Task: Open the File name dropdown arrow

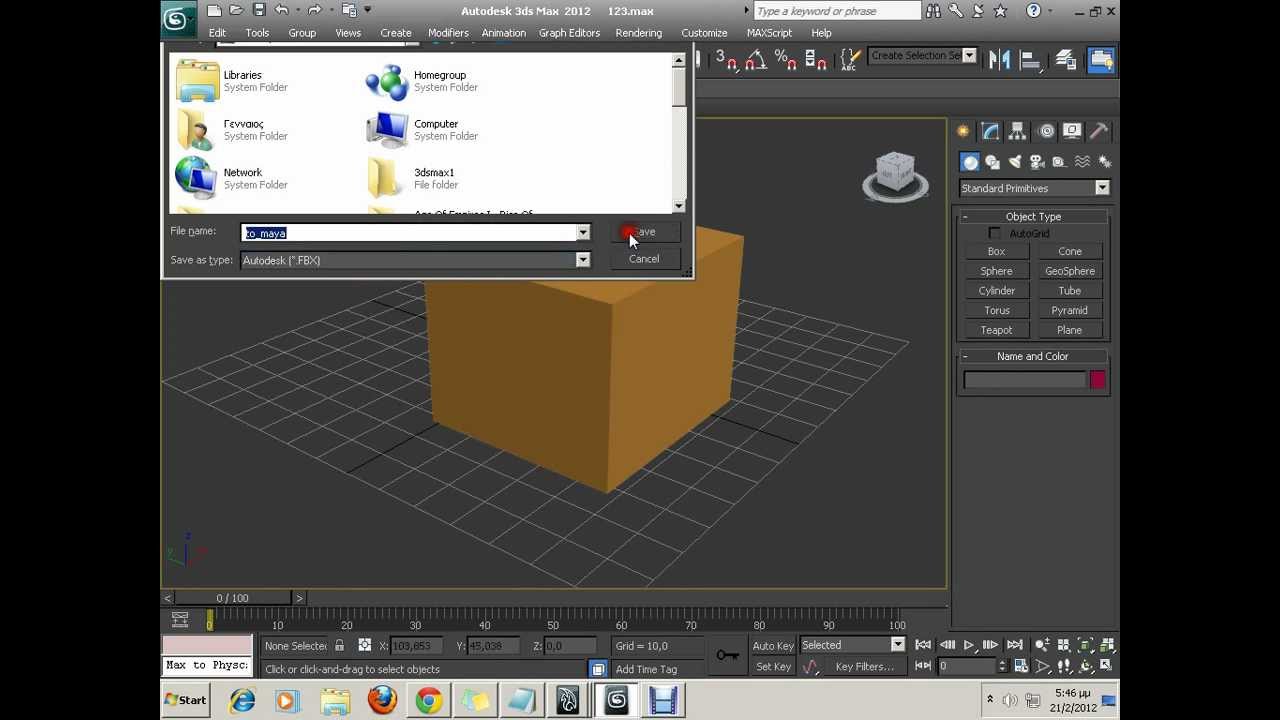Action: point(583,233)
